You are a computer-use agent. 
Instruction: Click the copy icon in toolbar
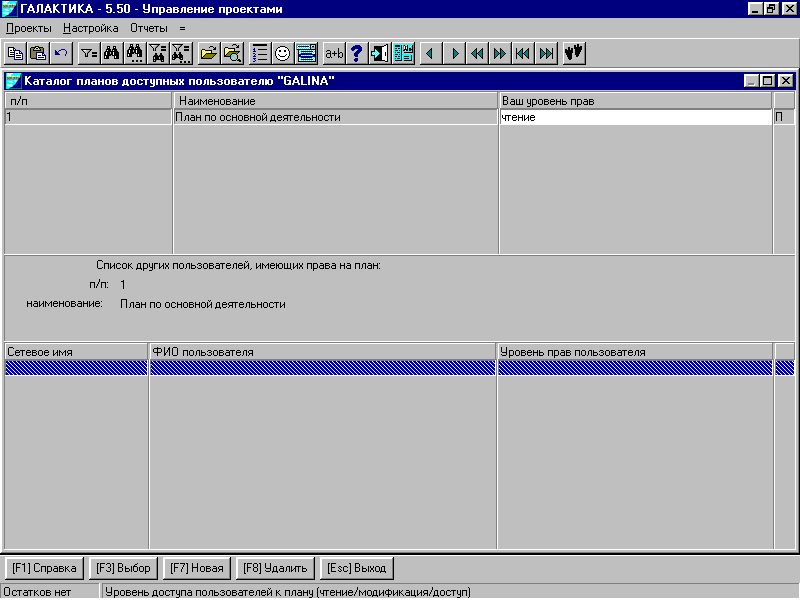[x=15, y=53]
